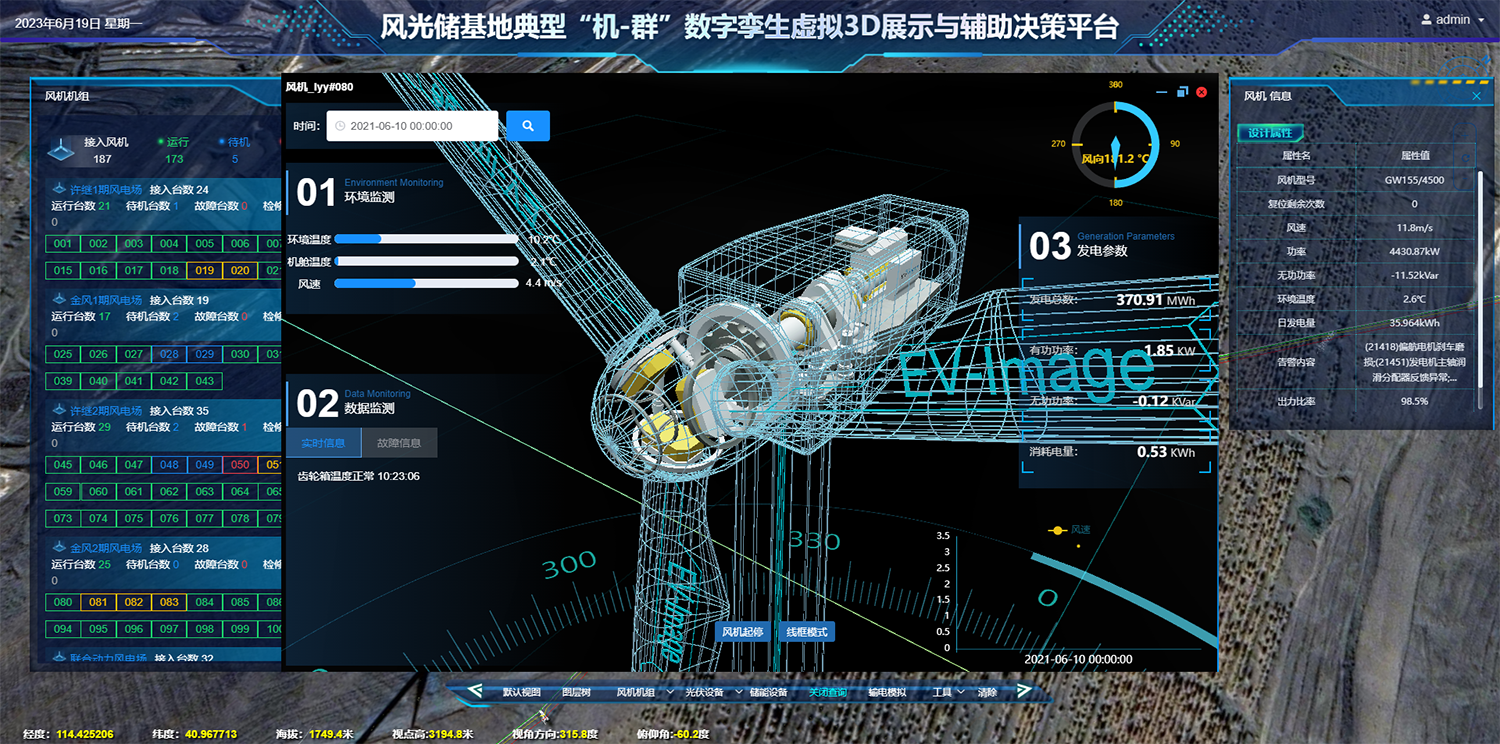Image resolution: width=1500 pixels, height=744 pixels.
Task: Toggle the 风速 legend series in chart
Action: pyautogui.click(x=1068, y=530)
